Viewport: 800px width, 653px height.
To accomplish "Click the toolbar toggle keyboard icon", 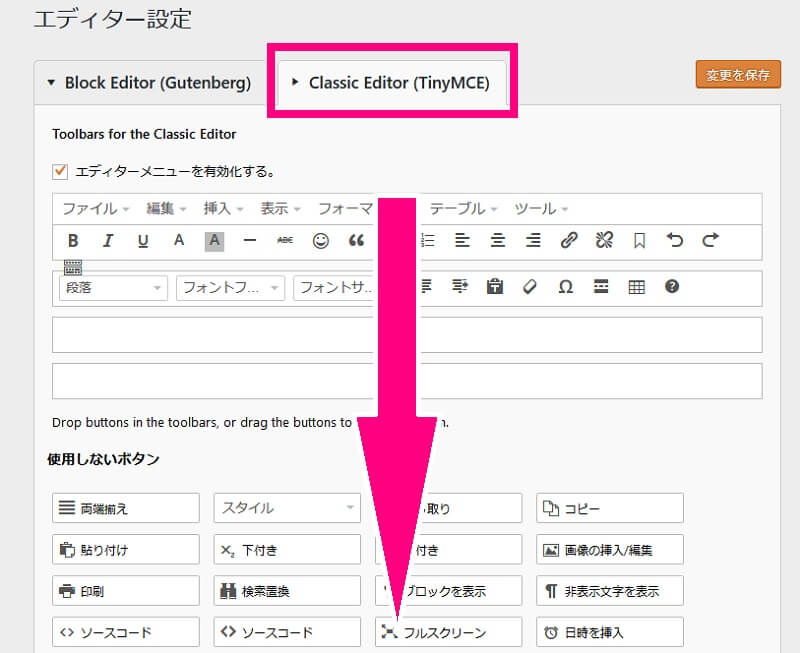I will [x=73, y=267].
